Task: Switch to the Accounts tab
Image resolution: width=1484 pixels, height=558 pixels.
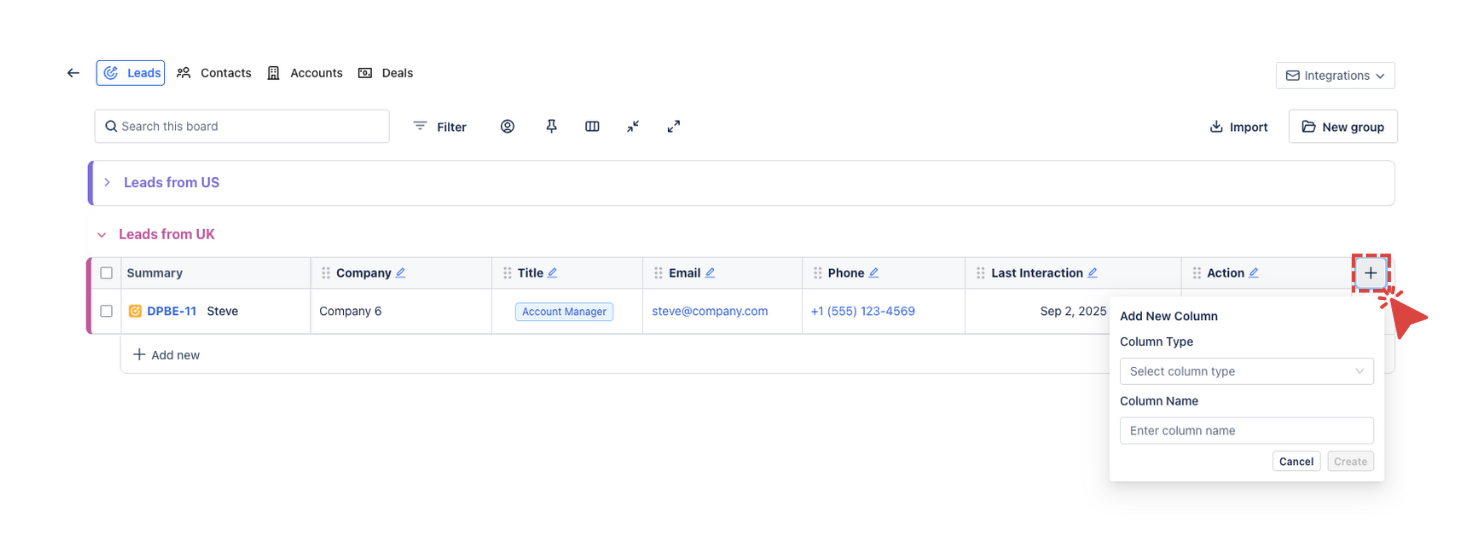Action: (x=305, y=73)
